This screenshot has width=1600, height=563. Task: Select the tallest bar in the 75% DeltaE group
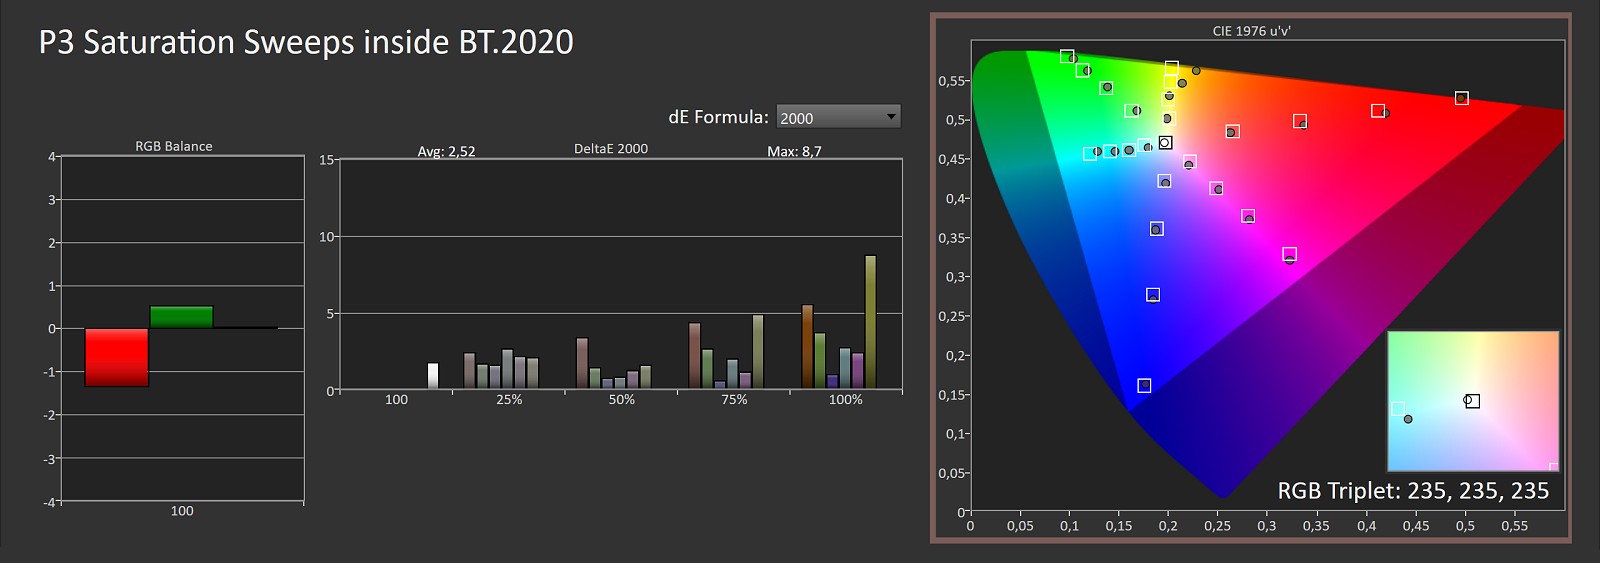[758, 352]
